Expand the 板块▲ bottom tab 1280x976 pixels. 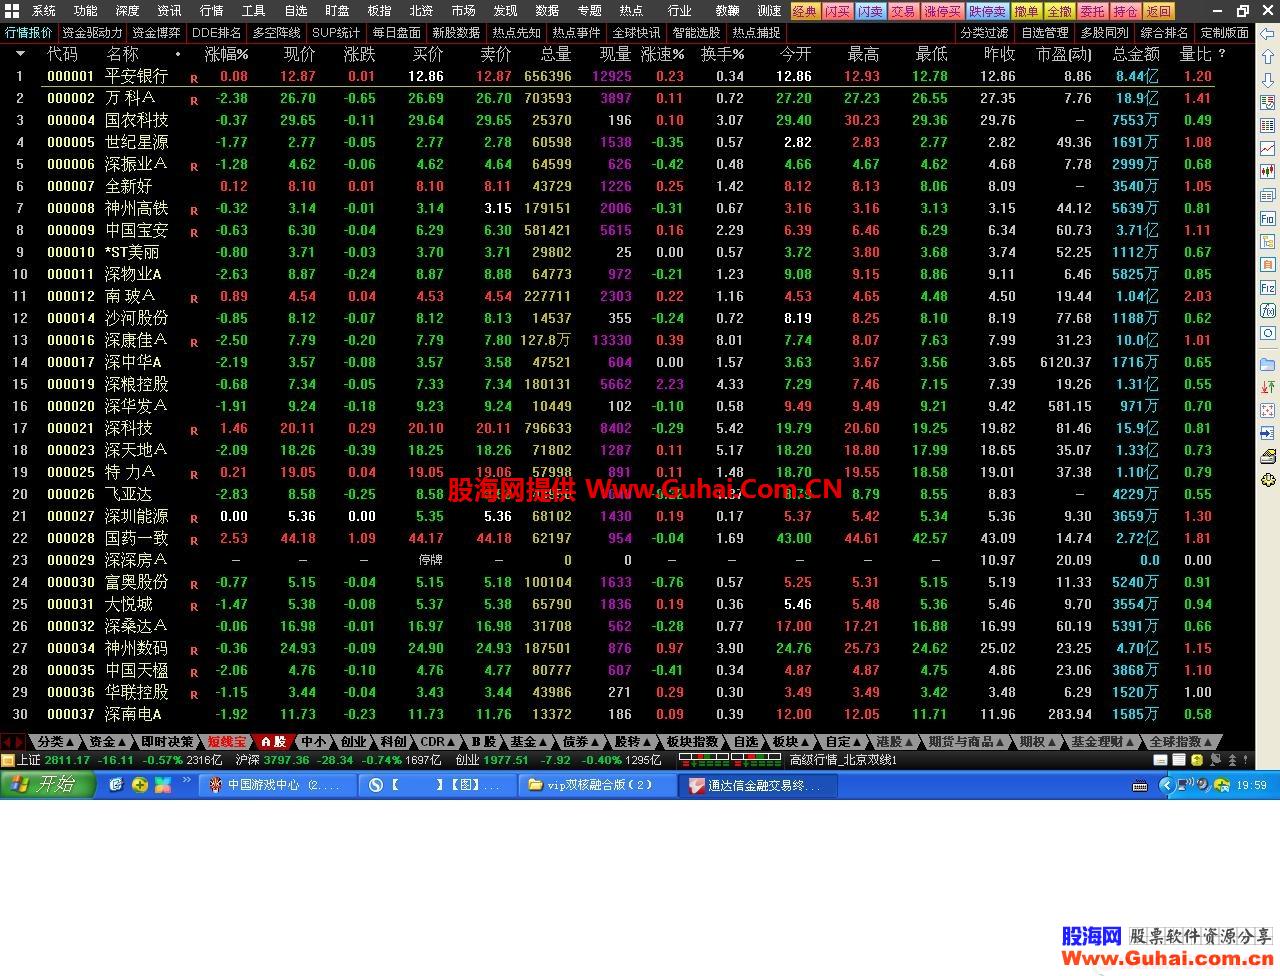click(x=791, y=742)
